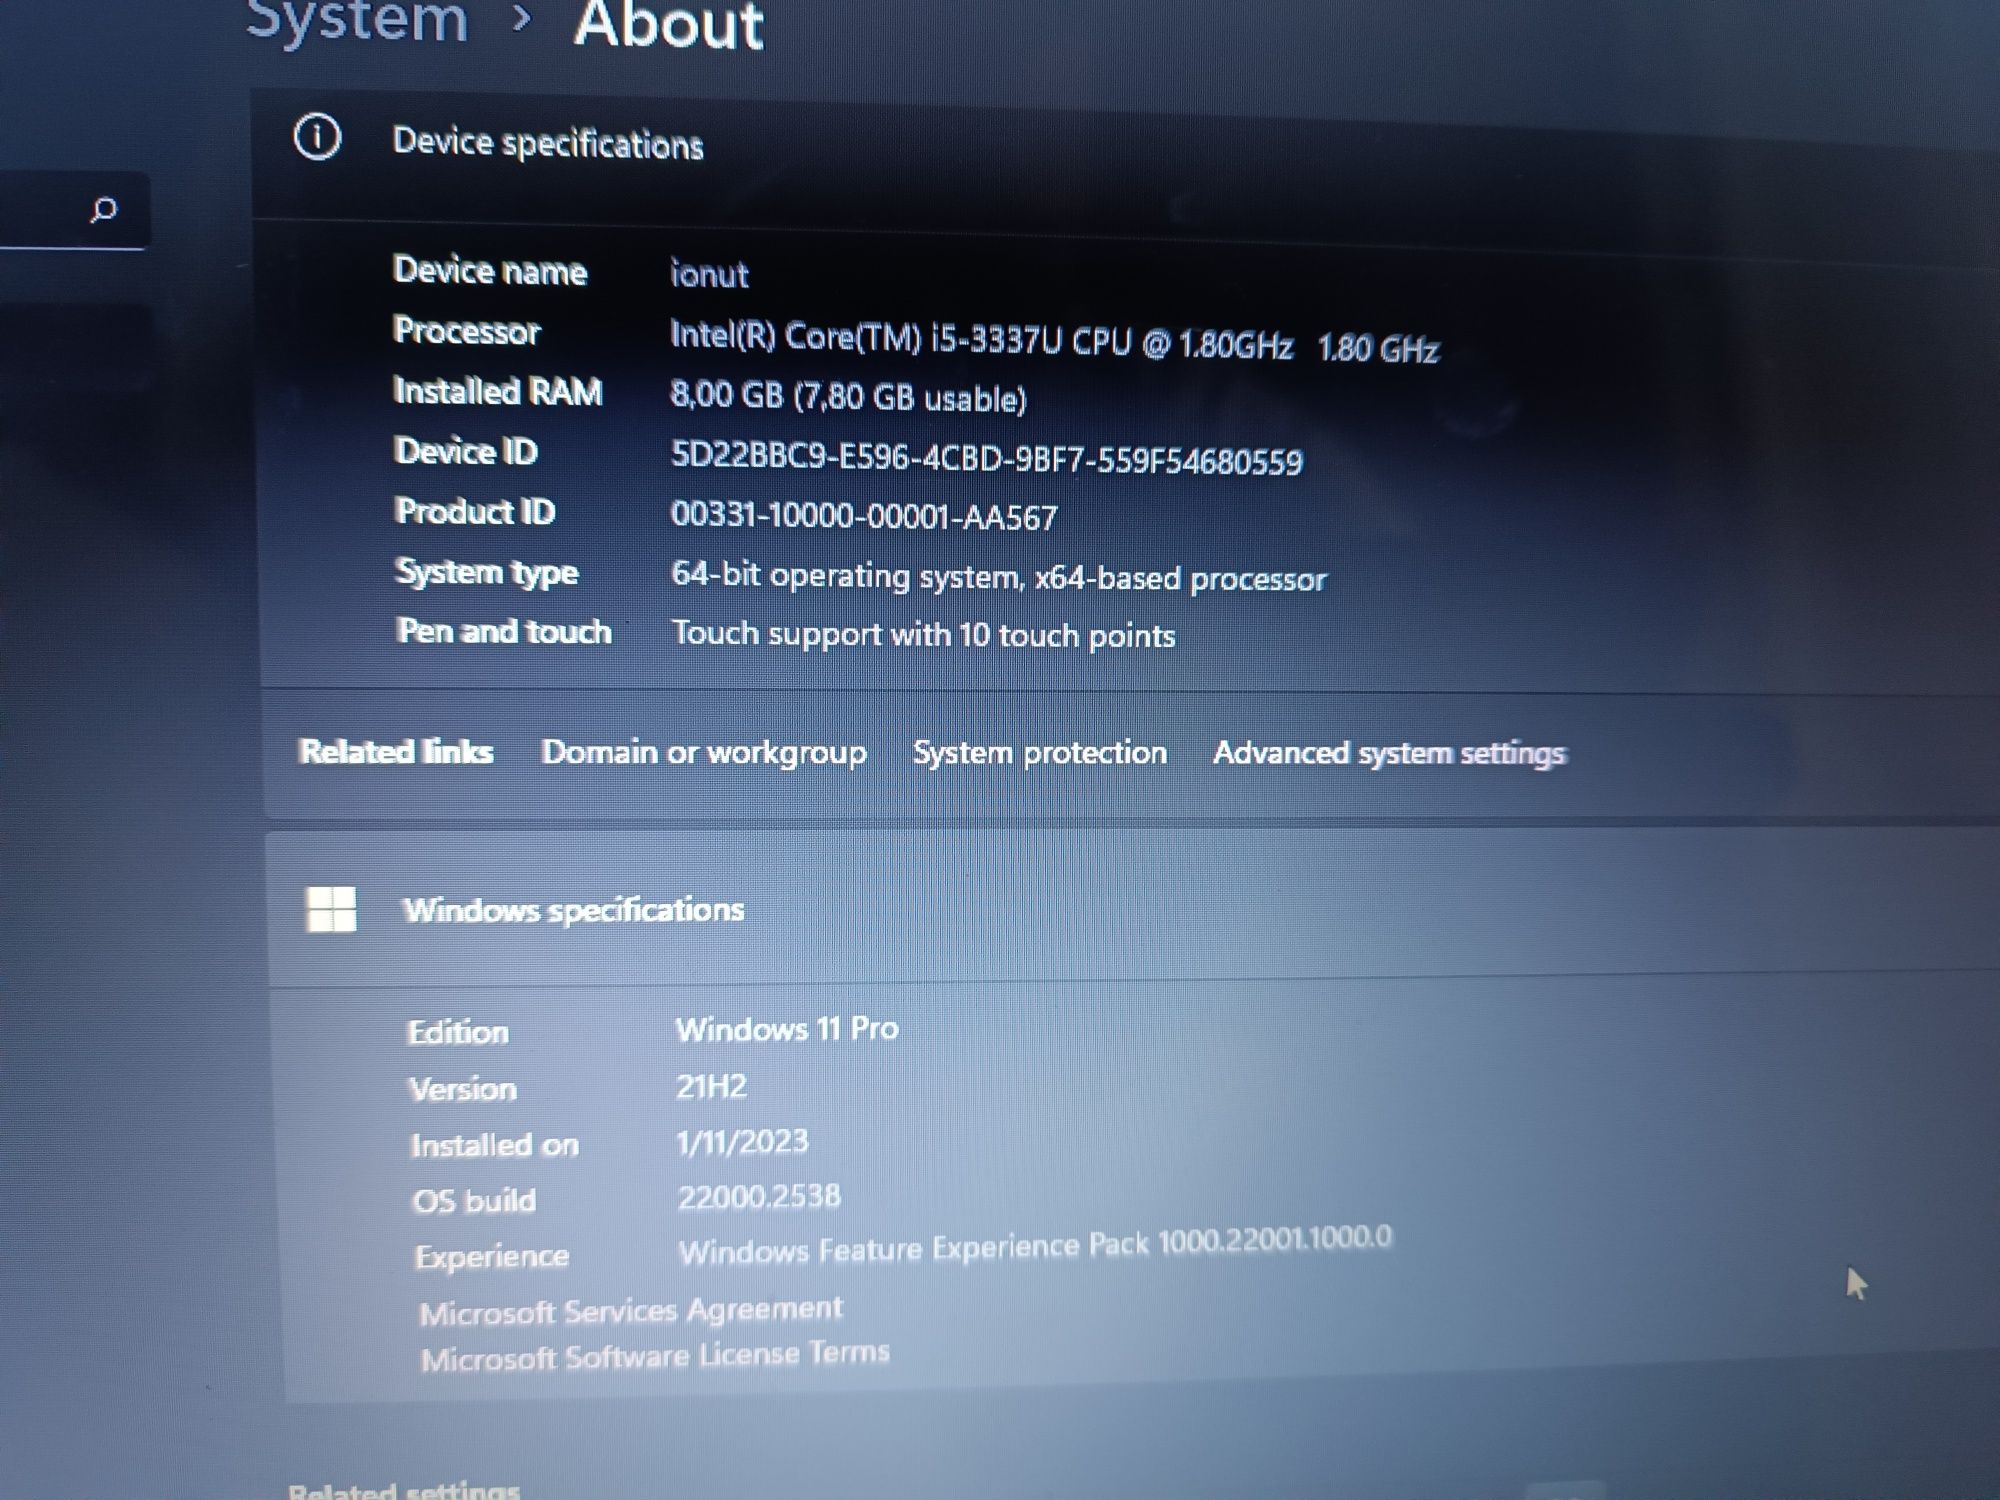Viewport: 2000px width, 1500px height.
Task: Select the version value 21H2
Action: (711, 1086)
